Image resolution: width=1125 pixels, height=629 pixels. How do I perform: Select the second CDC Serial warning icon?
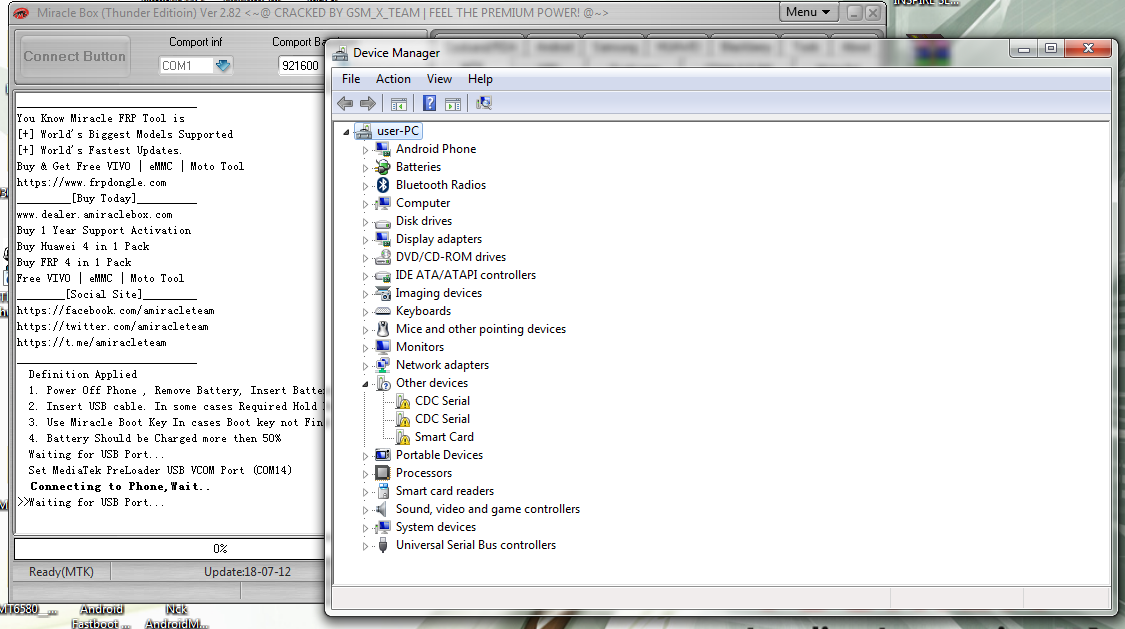pyautogui.click(x=403, y=419)
